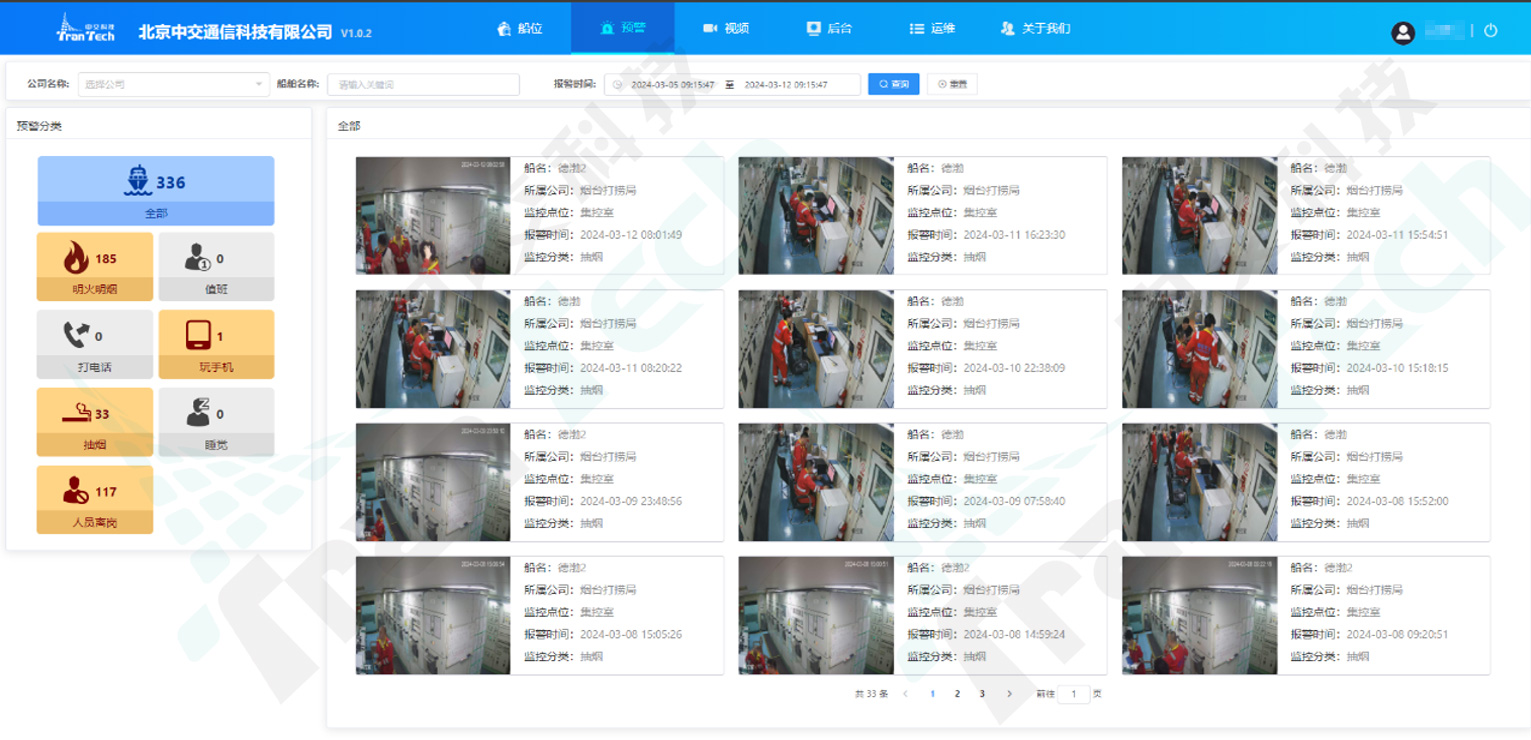Screen dimensions: 1531x740
Task: Select the 睡觉 sleeping category
Action: (216, 422)
